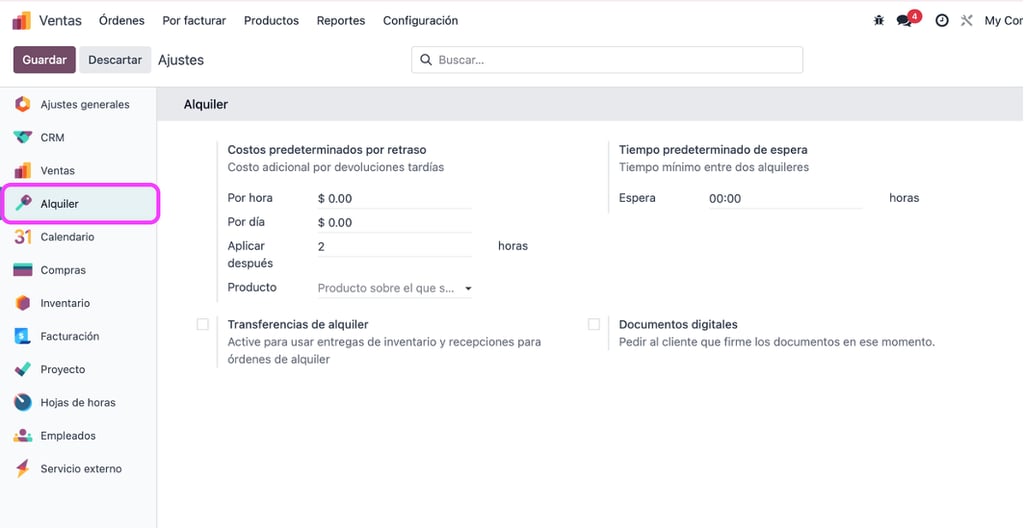Click the Por día amount field
This screenshot has height=529, width=1024.
pos(394,223)
